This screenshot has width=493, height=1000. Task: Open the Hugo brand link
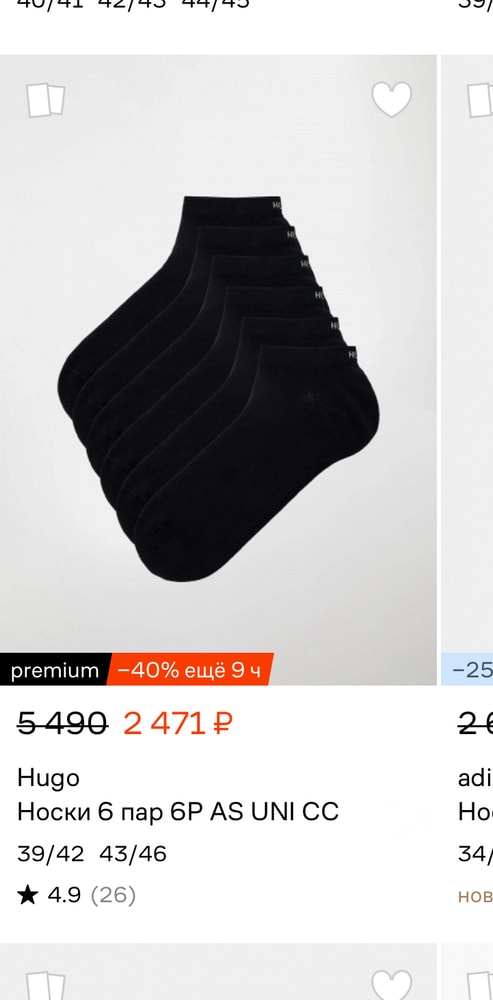point(48,778)
